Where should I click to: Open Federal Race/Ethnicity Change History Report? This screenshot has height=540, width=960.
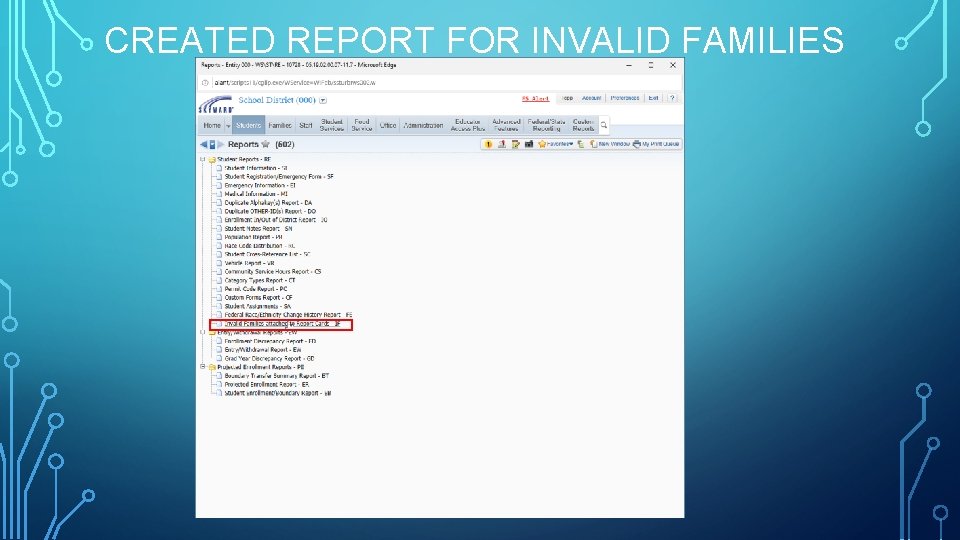[x=288, y=315]
